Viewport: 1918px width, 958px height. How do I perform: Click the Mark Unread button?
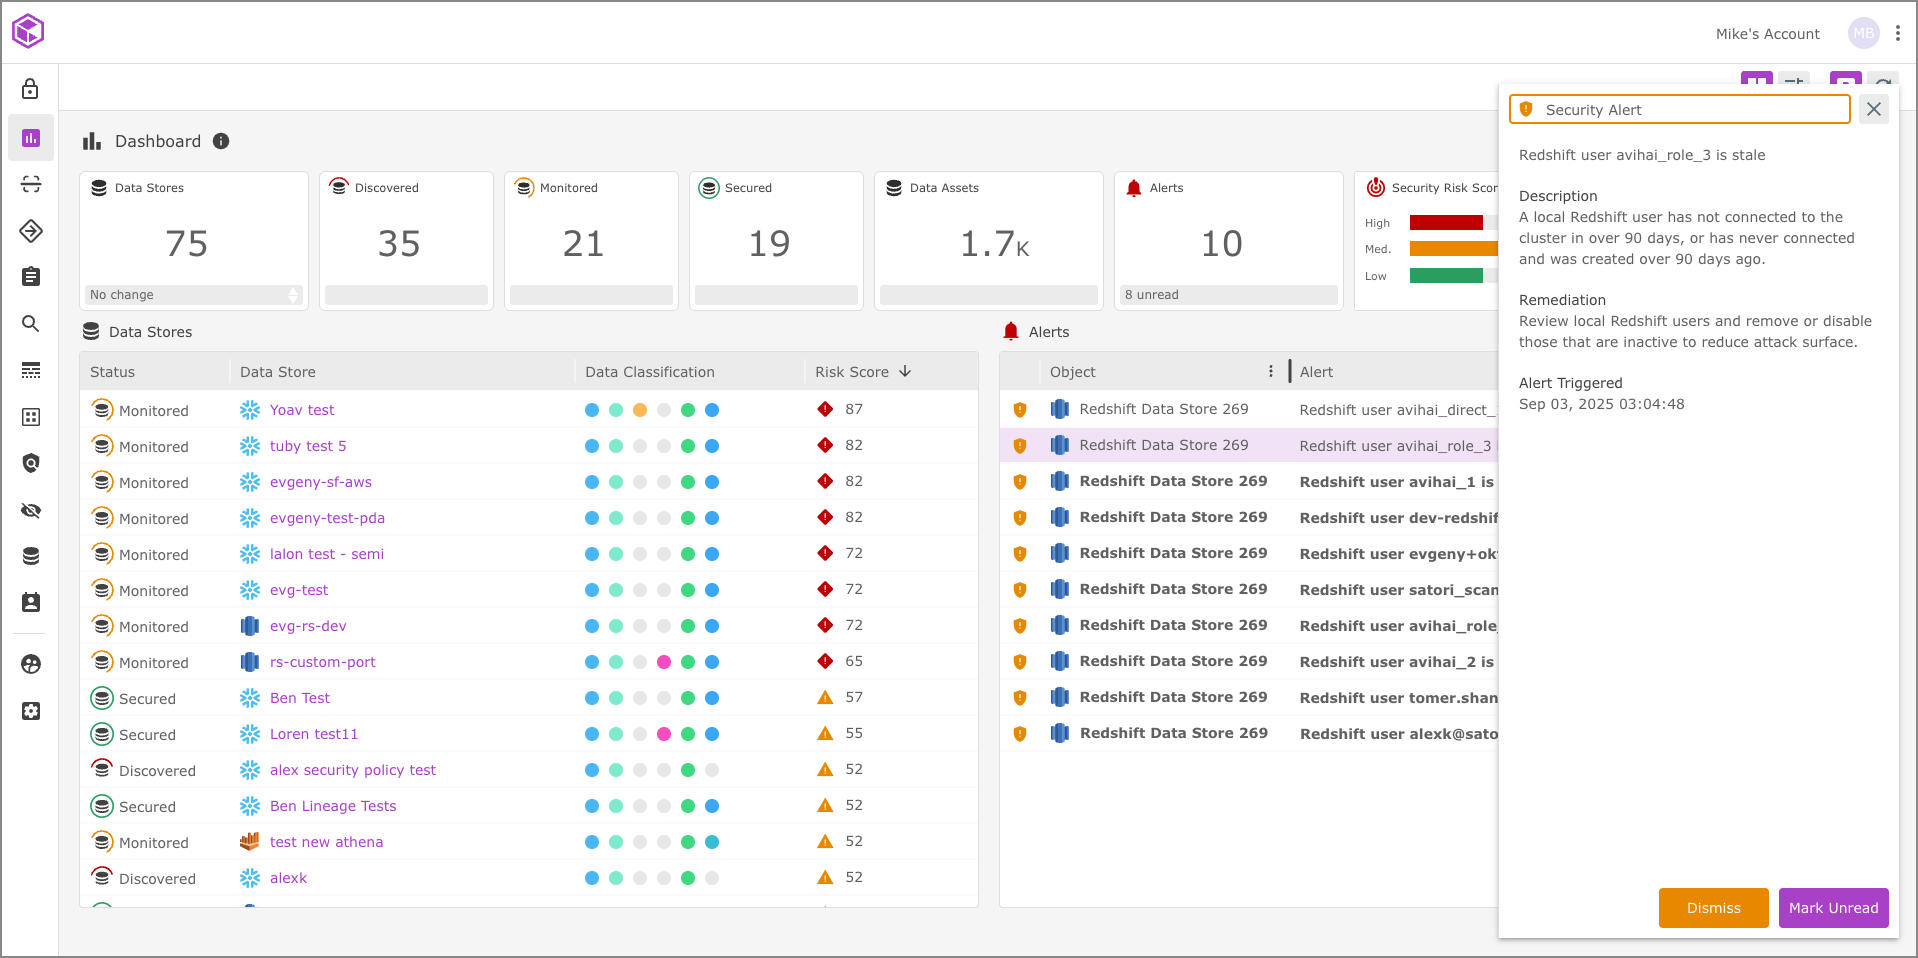(x=1832, y=908)
